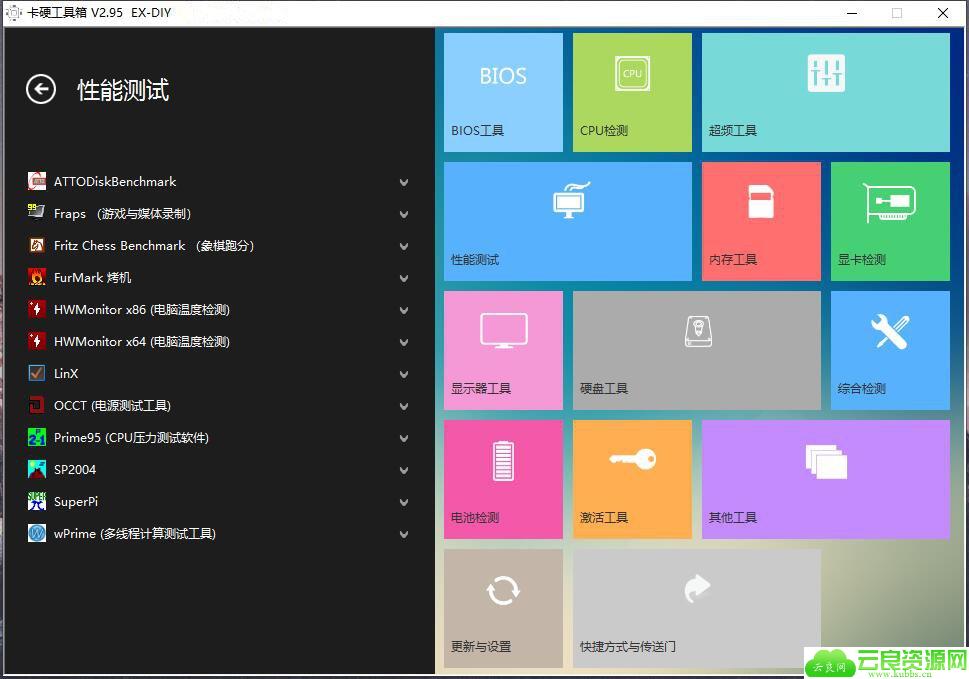Expand the HWMonitor x86 chevron
Viewport: 969px width, 679px height.
coord(404,310)
